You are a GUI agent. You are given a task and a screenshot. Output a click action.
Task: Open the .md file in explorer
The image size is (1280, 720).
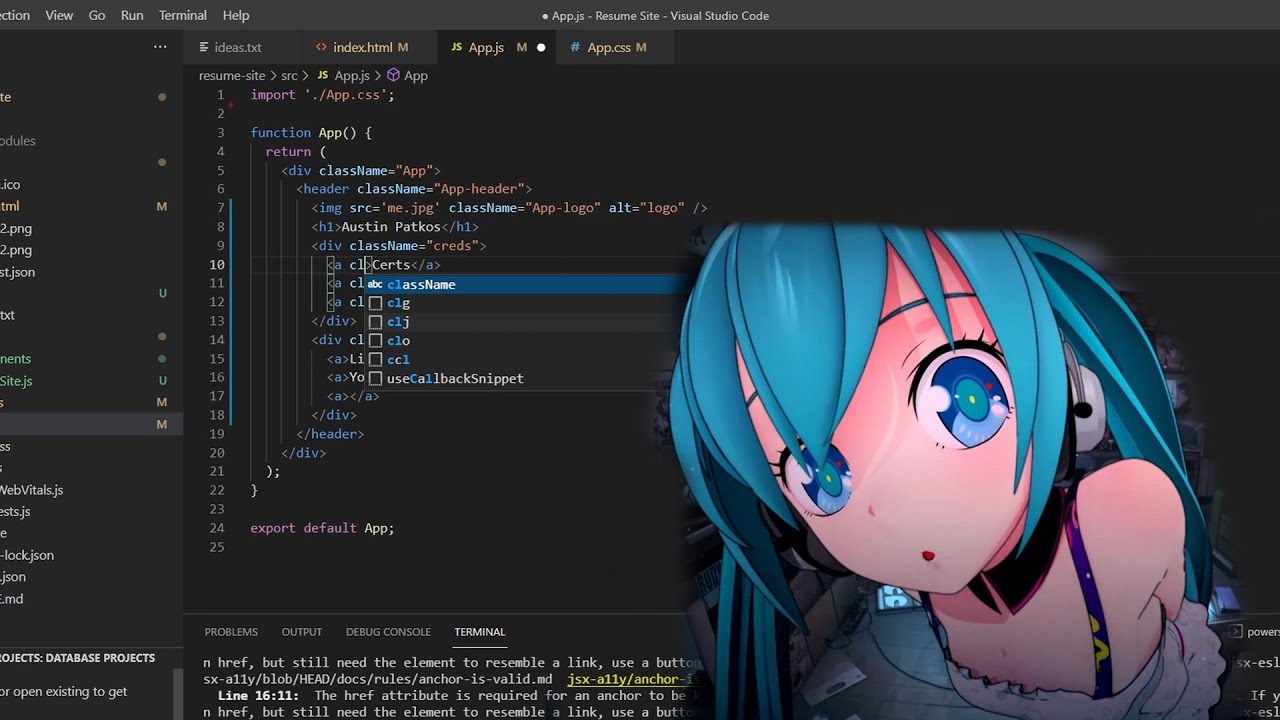coord(12,599)
